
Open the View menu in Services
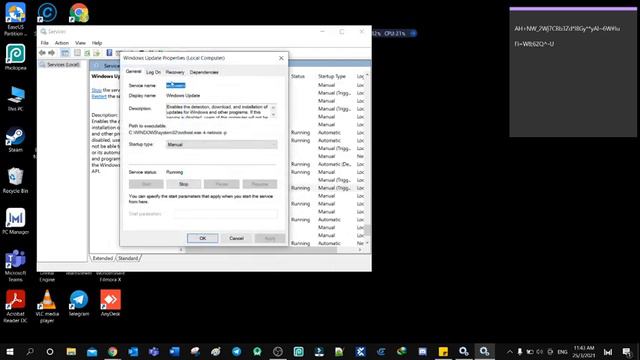pos(80,43)
